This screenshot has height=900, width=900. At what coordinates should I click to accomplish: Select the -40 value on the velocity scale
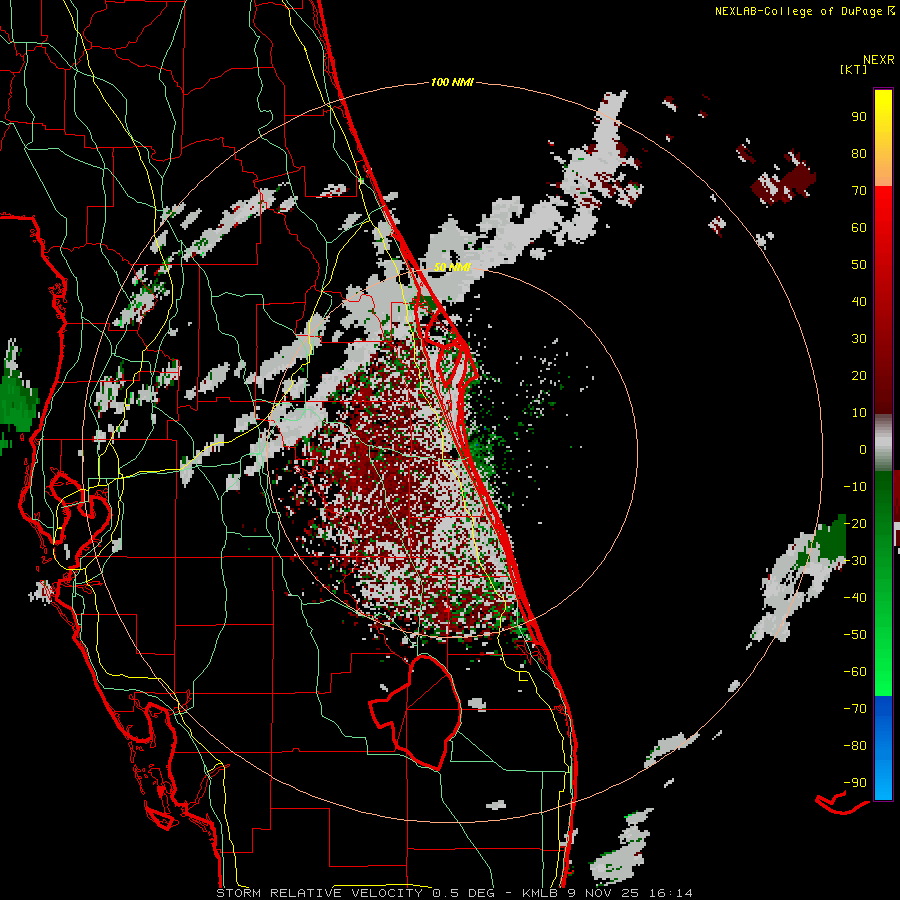855,598
